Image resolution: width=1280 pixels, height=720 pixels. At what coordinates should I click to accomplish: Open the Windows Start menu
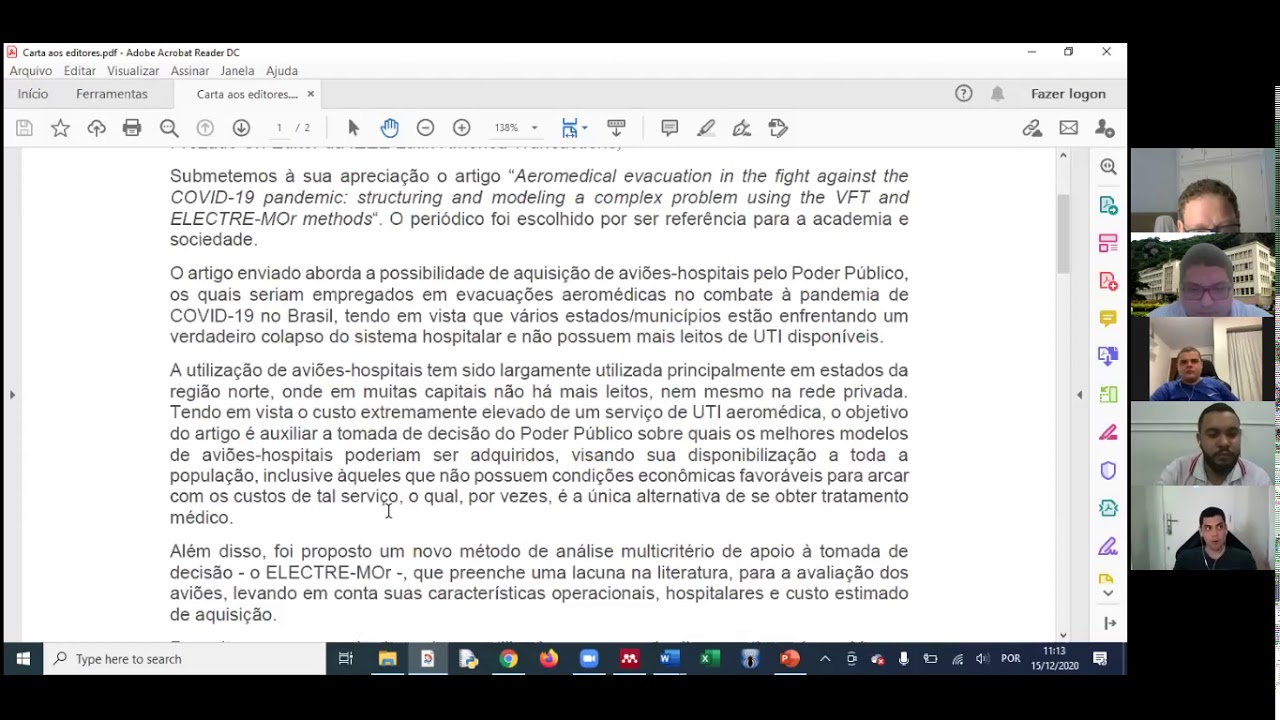(22, 659)
